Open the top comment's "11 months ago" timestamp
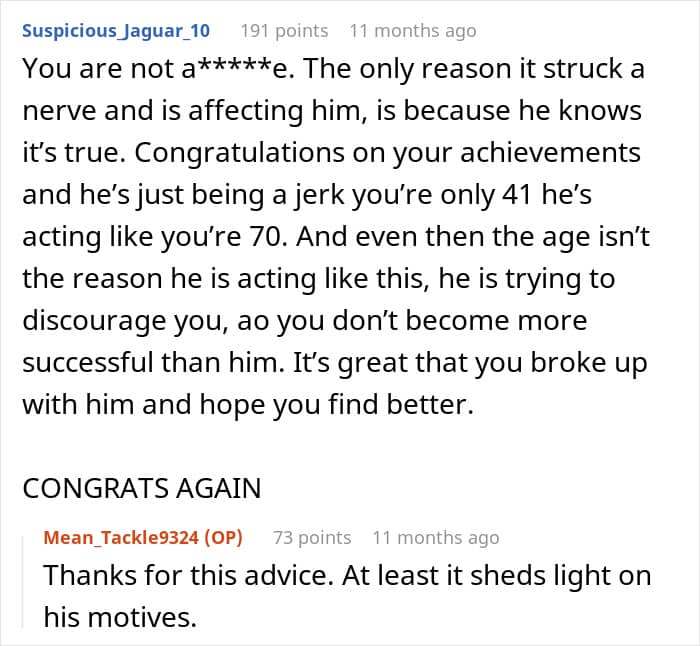 click(x=412, y=30)
